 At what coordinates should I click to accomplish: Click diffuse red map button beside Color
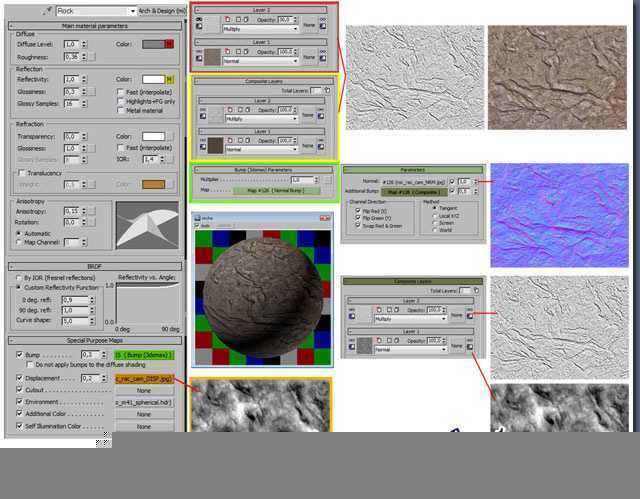169,44
